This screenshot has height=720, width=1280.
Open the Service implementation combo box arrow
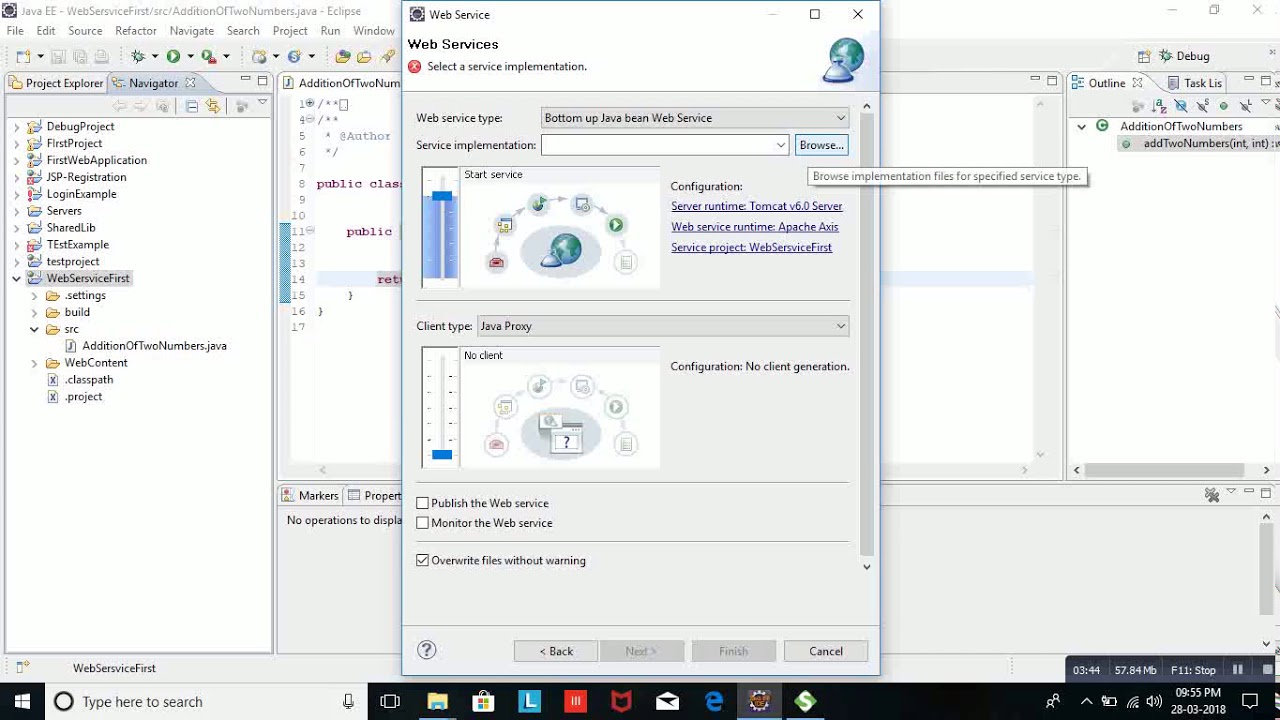(x=781, y=145)
